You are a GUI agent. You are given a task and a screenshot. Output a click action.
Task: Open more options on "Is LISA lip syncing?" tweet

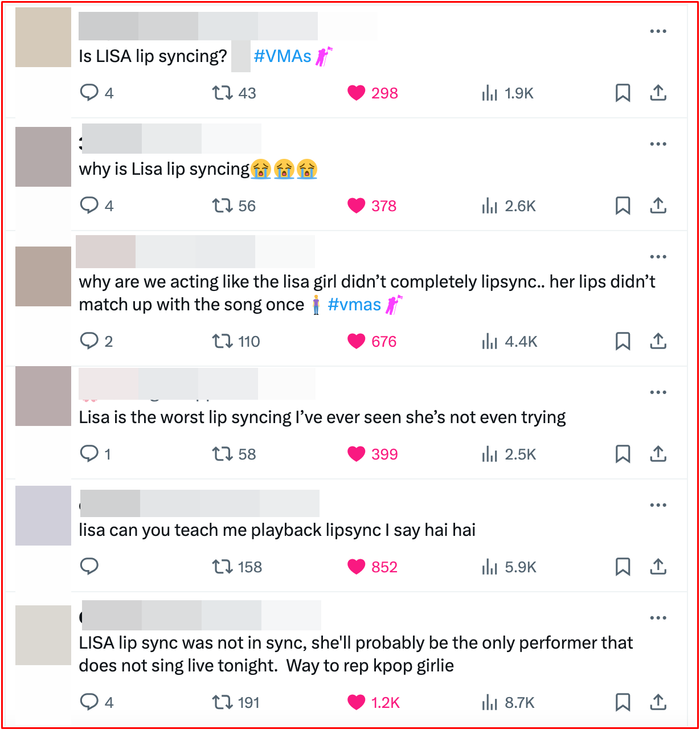pyautogui.click(x=657, y=31)
